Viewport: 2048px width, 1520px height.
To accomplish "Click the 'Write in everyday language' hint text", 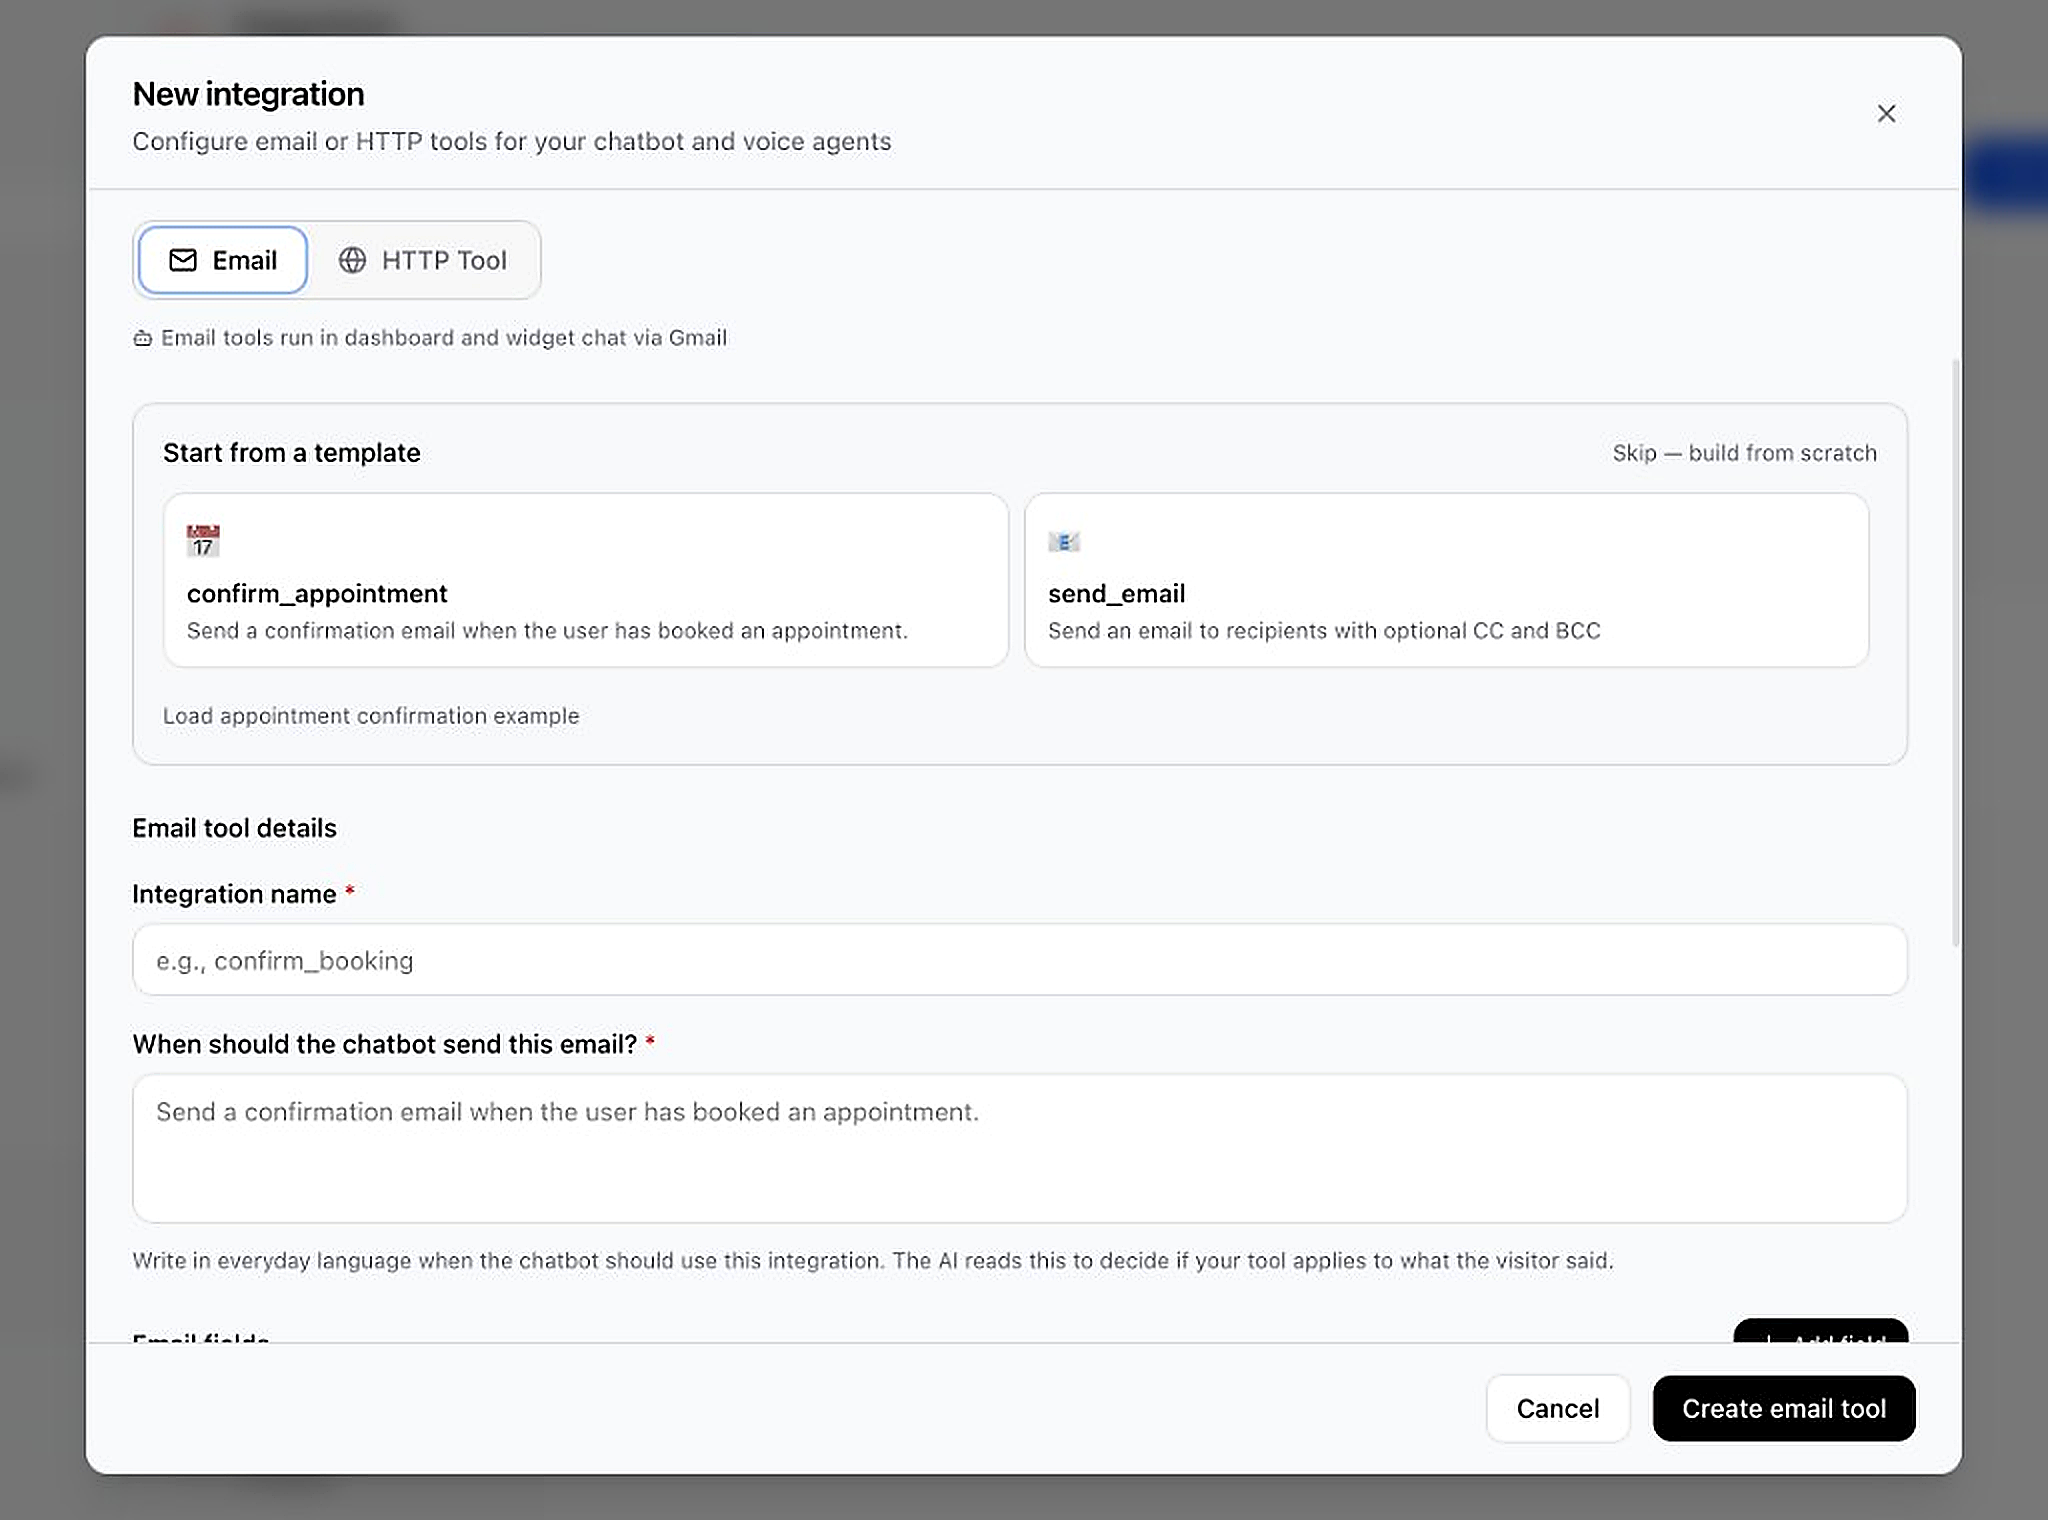I will pos(873,1261).
